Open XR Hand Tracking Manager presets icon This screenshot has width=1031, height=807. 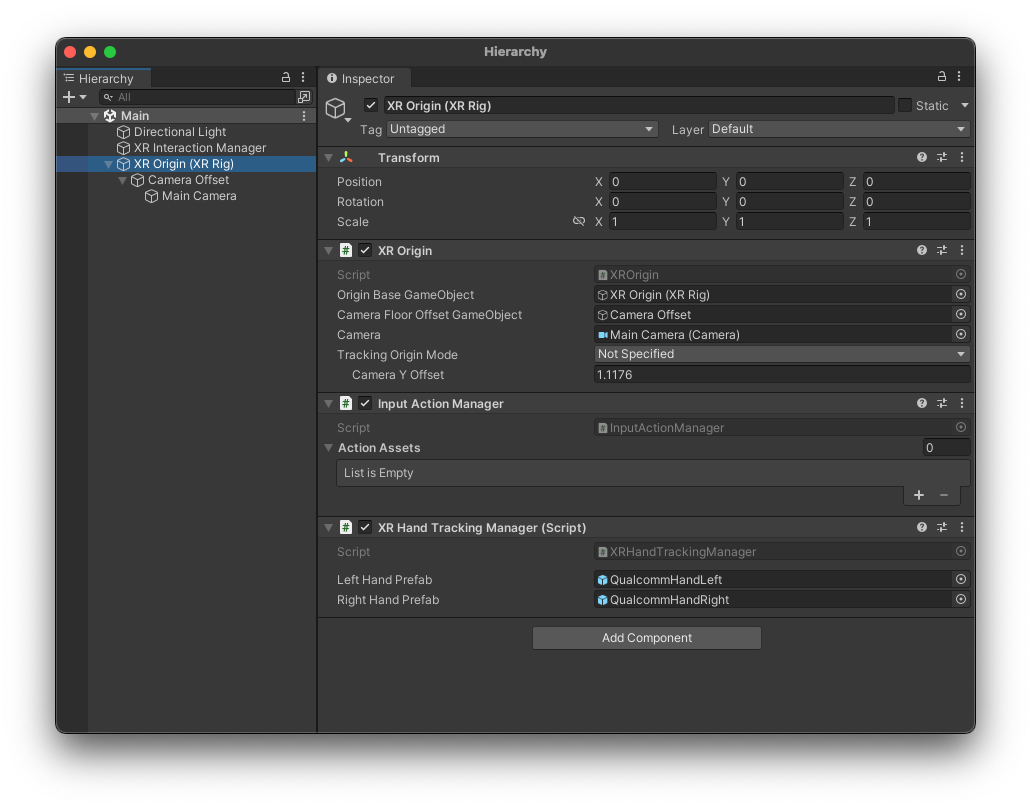[x=942, y=527]
